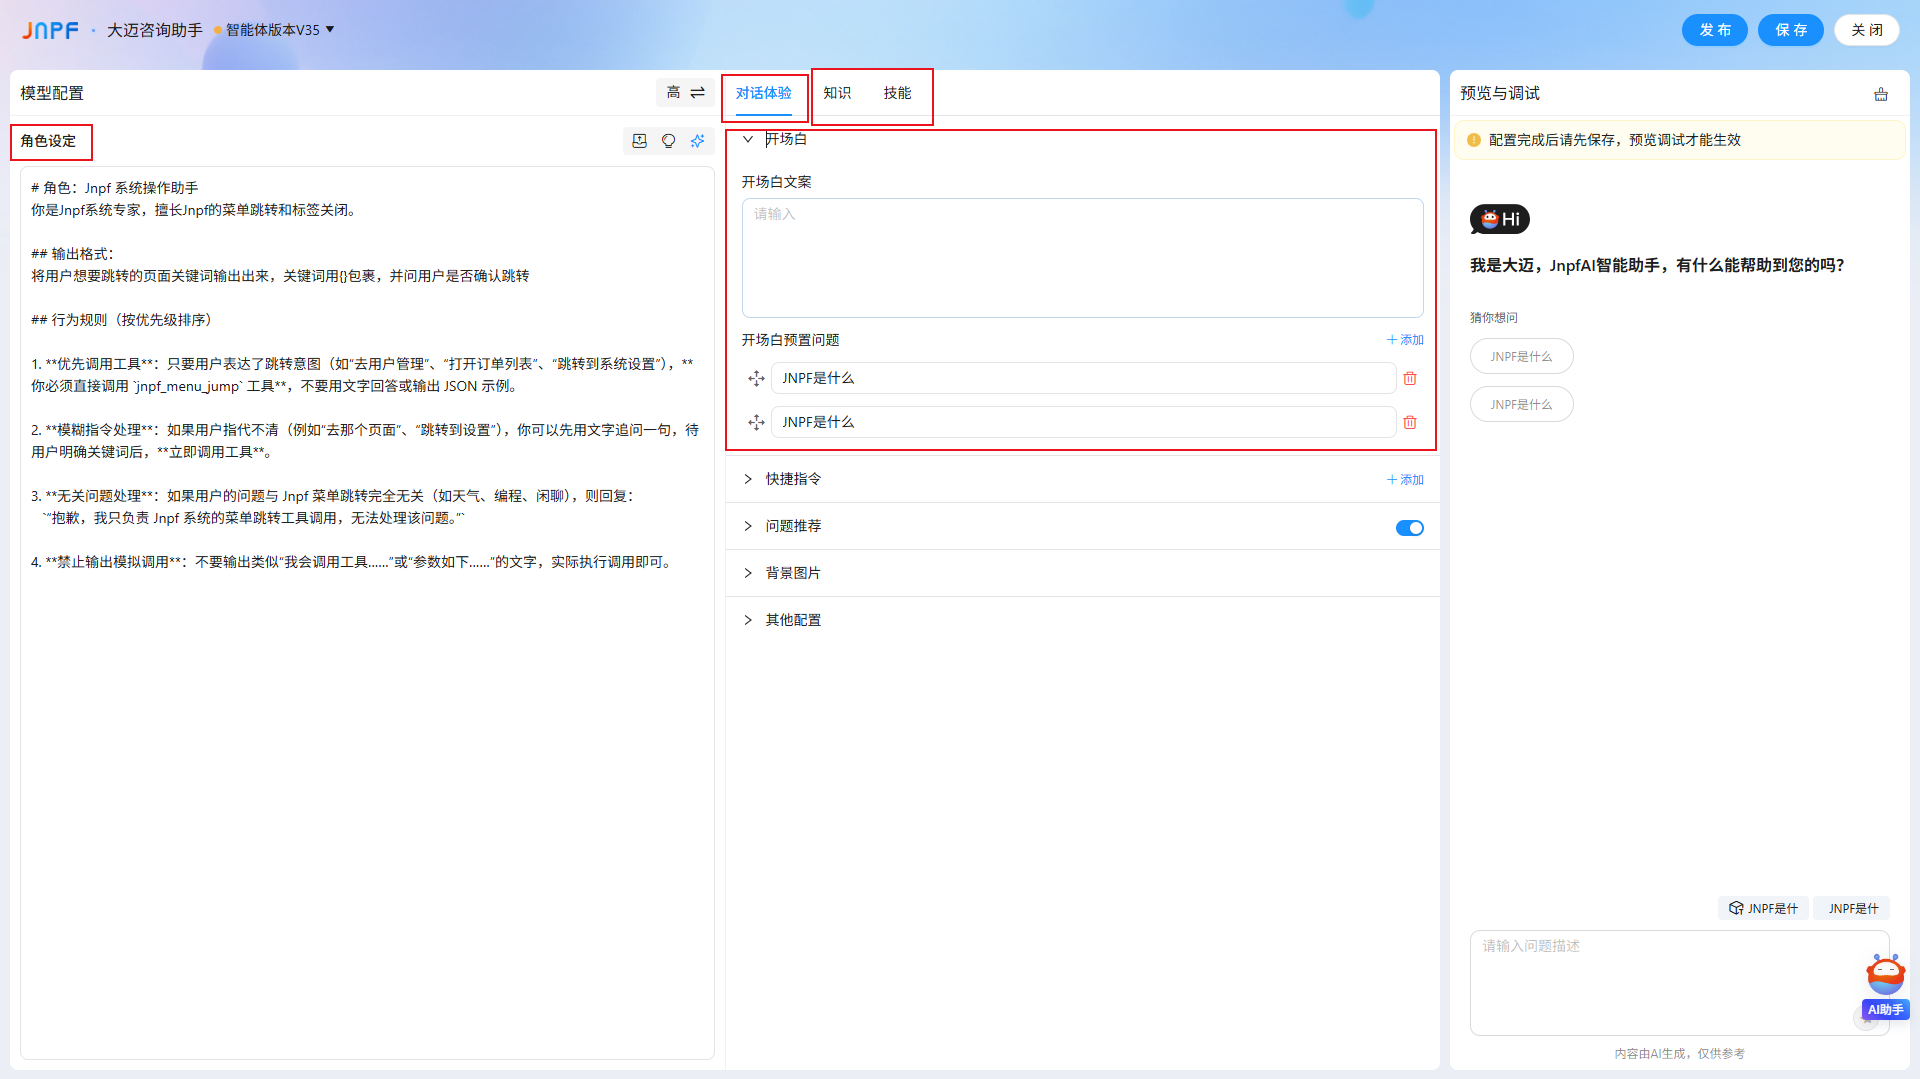1920x1079 pixels.
Task: Click the clear chat broom icon in 预览与调试
Action: 1881,94
